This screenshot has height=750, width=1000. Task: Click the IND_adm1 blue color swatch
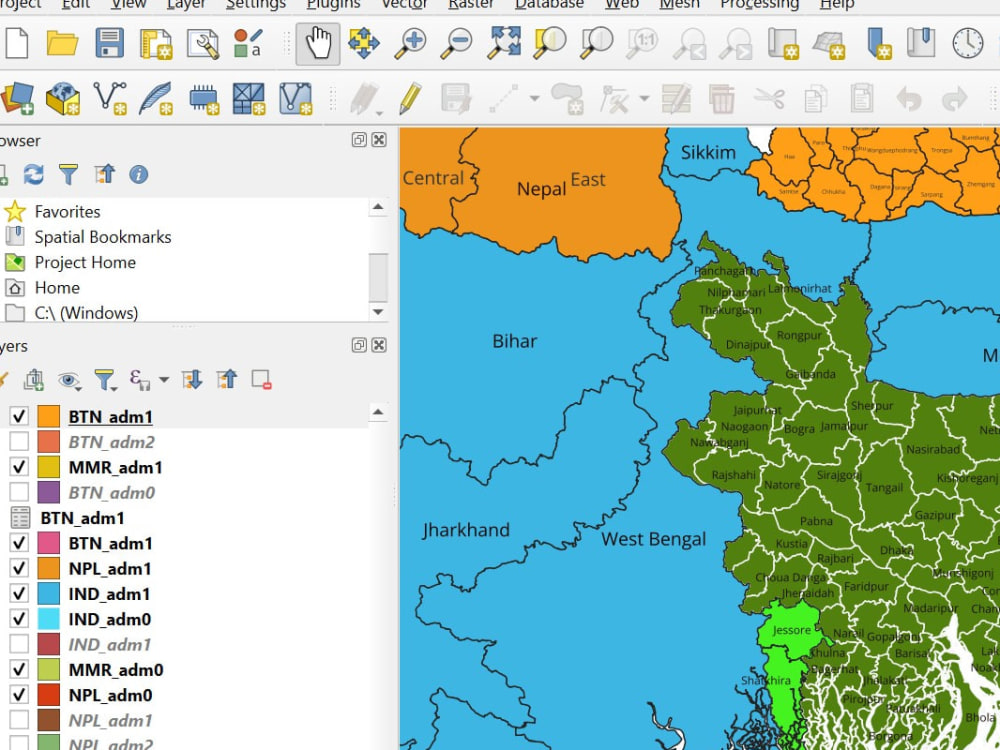pyautogui.click(x=48, y=594)
